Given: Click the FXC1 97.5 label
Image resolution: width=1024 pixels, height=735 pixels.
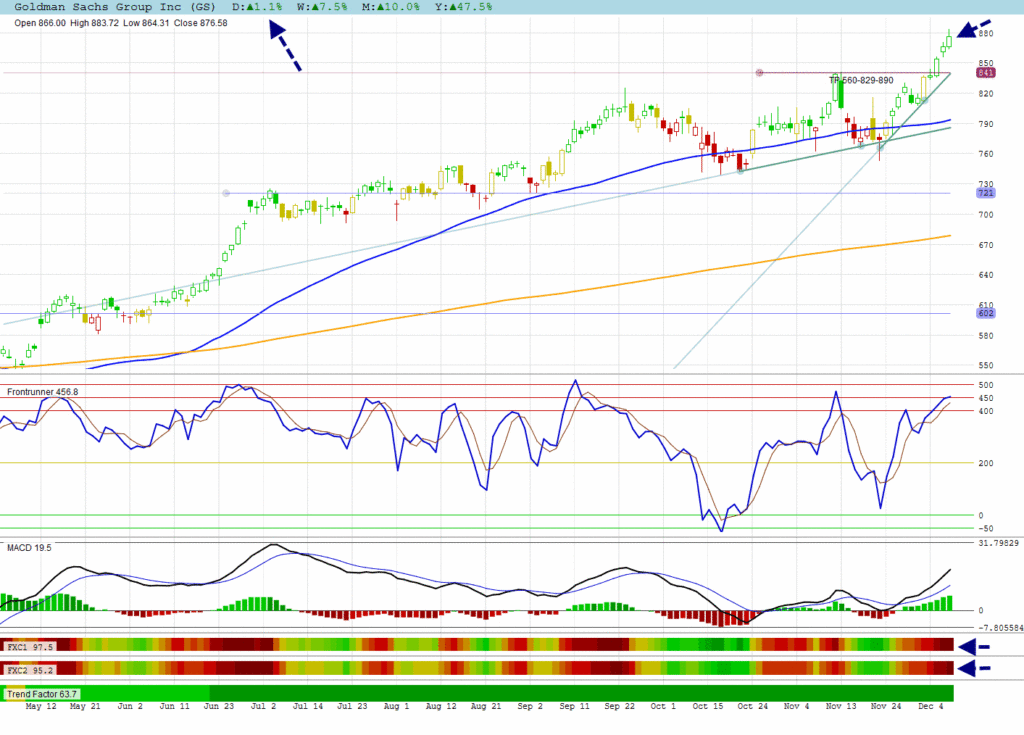Looking at the screenshot, I should 29,647.
